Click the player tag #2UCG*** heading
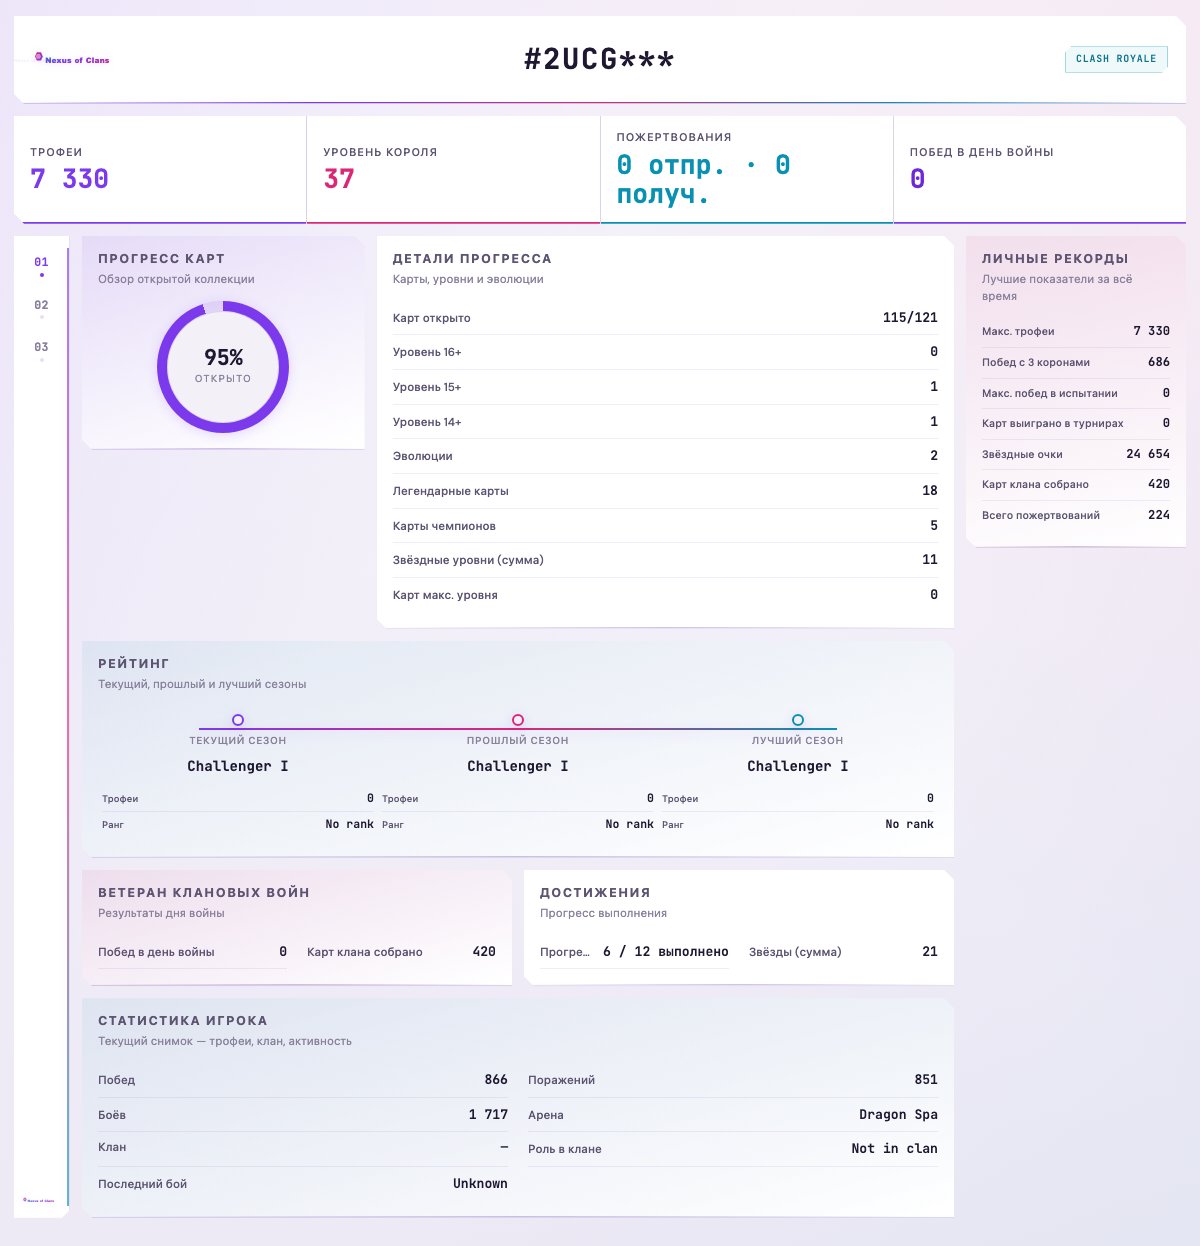 click(599, 59)
